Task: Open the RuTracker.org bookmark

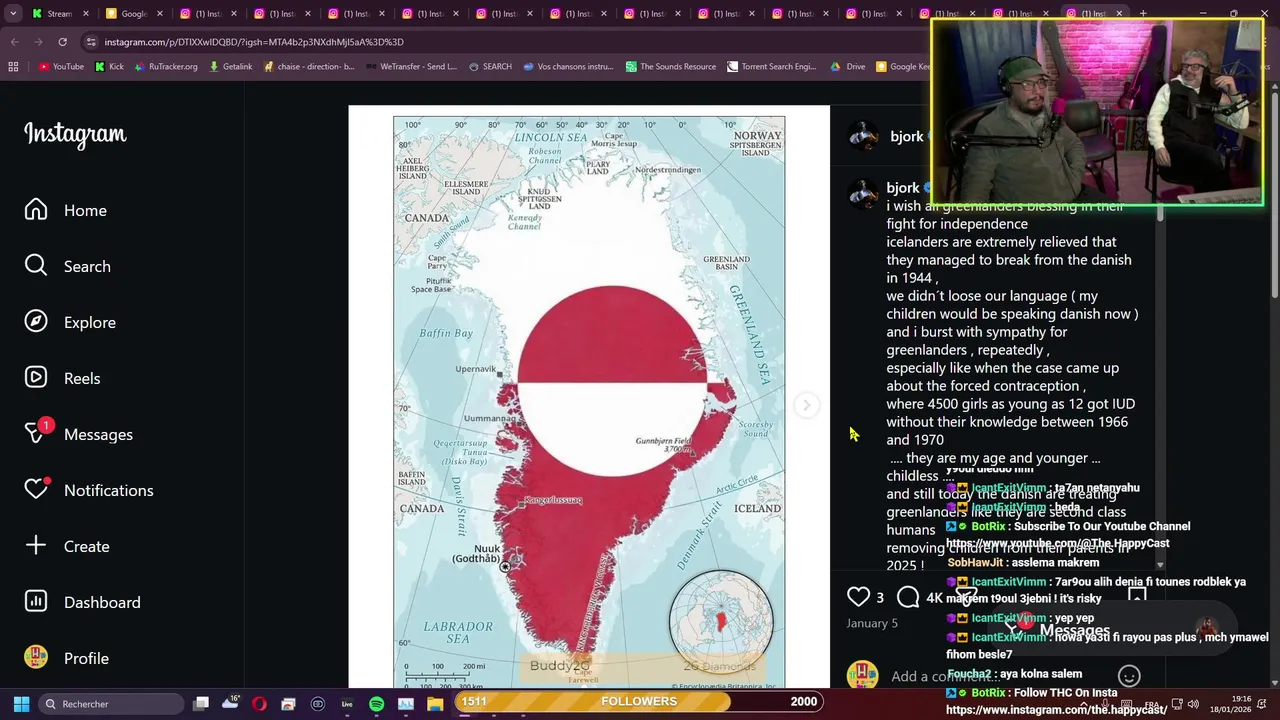Action: click(x=165, y=67)
